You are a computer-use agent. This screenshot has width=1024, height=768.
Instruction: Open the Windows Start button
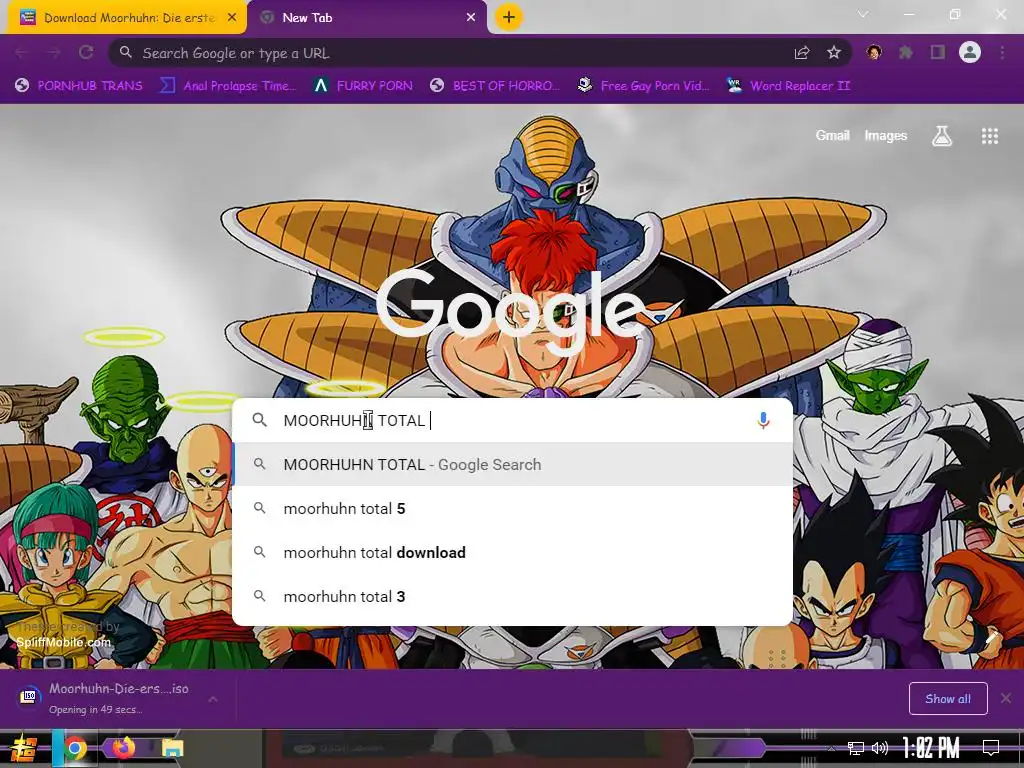23,748
